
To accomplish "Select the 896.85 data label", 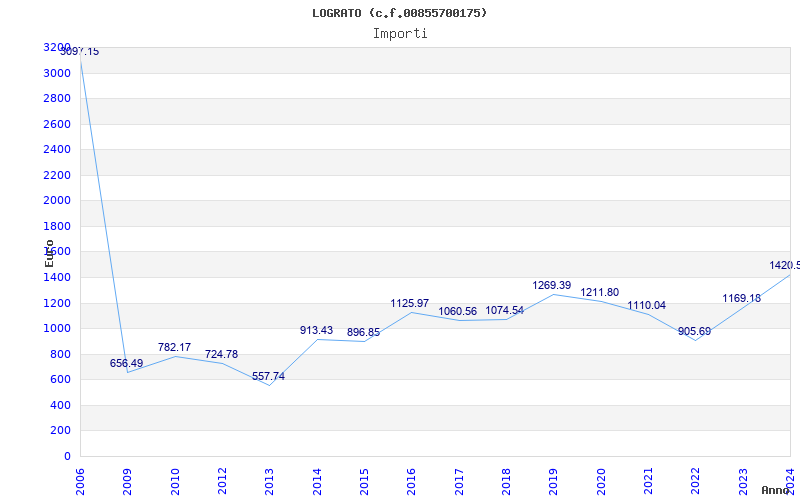I will click(x=363, y=332).
